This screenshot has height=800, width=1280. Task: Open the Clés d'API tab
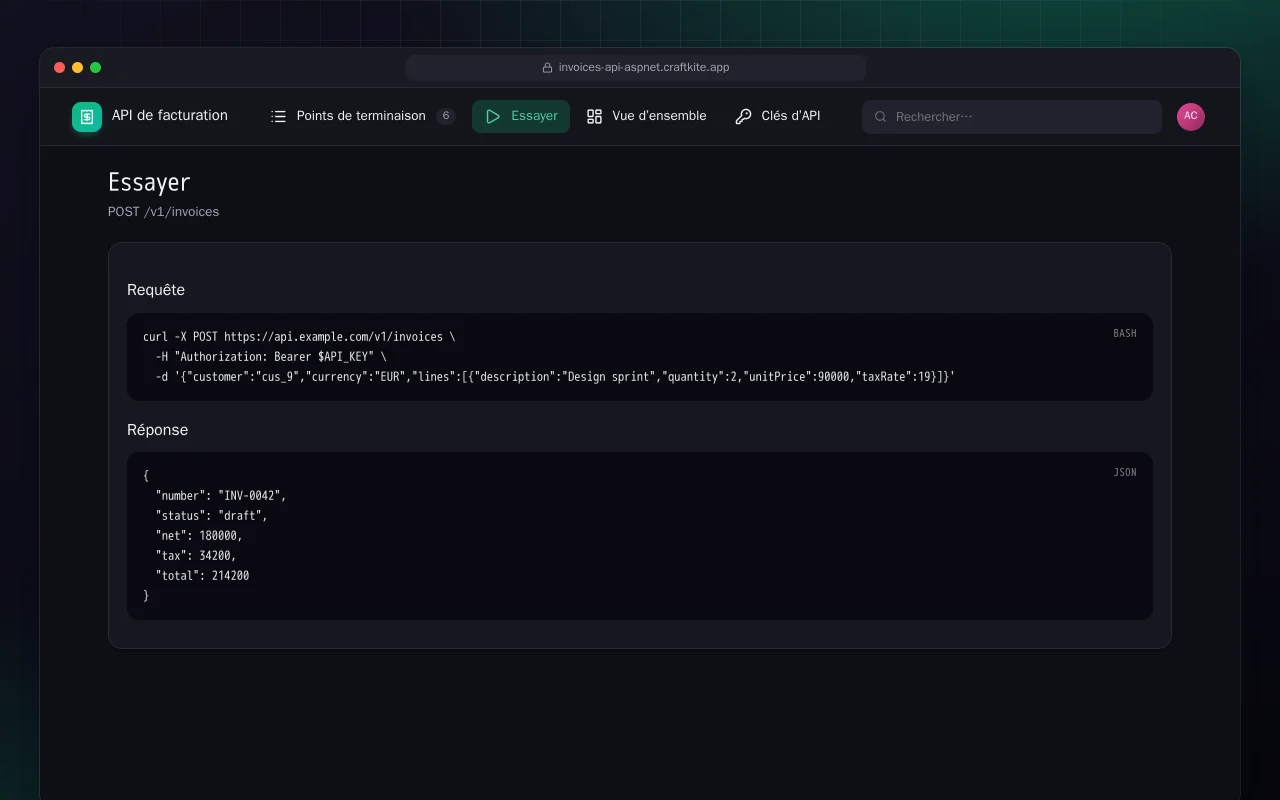pos(778,116)
